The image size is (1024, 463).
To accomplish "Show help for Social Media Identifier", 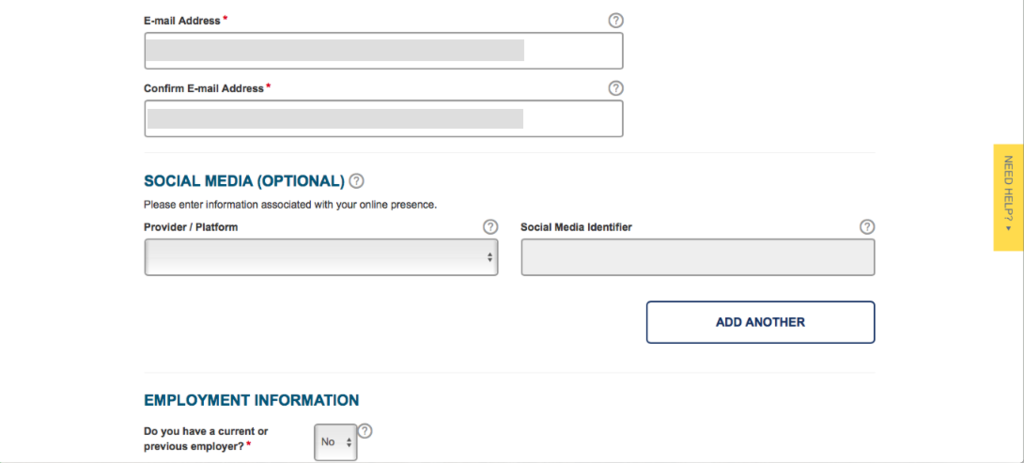I will (x=867, y=227).
